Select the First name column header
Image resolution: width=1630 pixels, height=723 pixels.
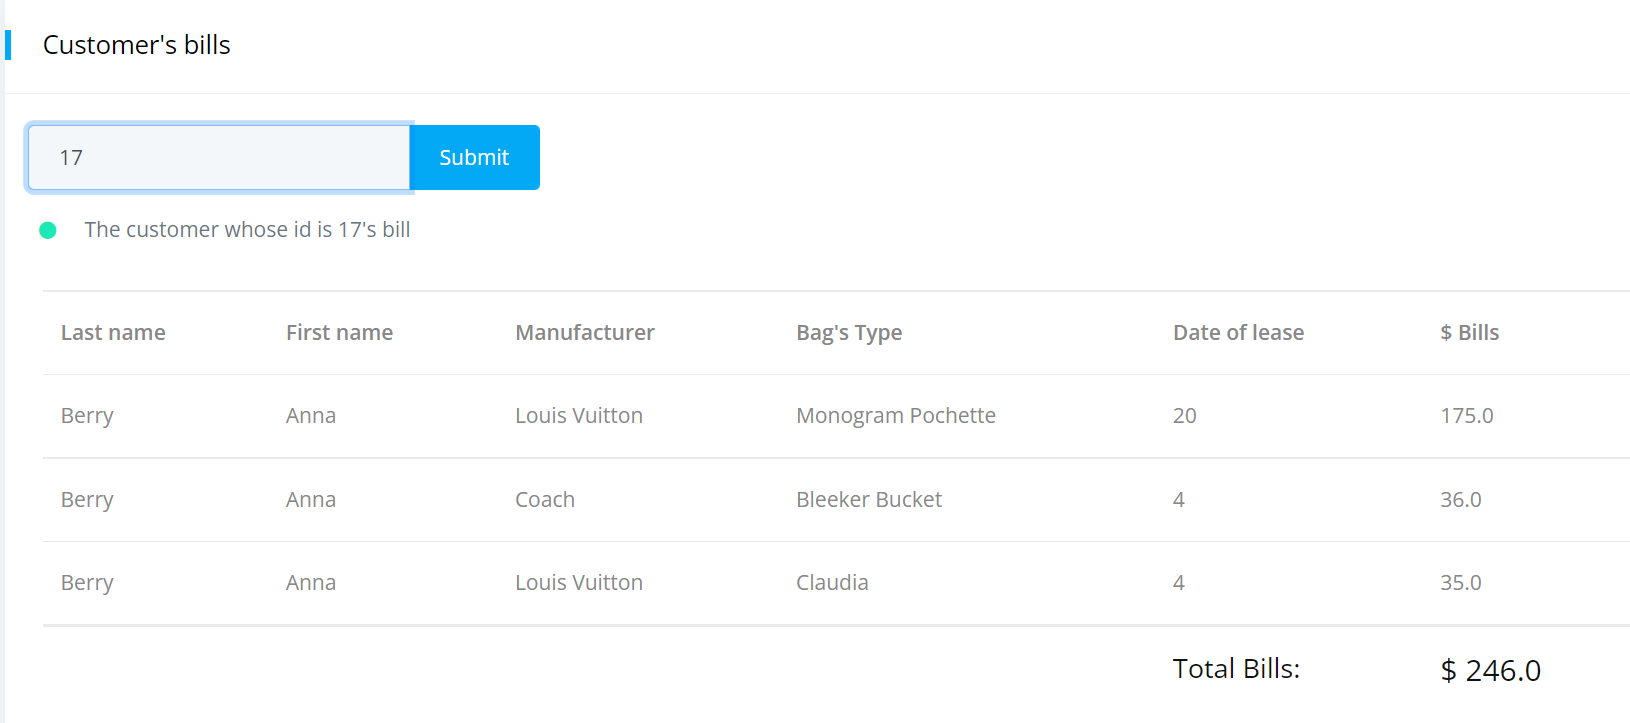(x=339, y=333)
